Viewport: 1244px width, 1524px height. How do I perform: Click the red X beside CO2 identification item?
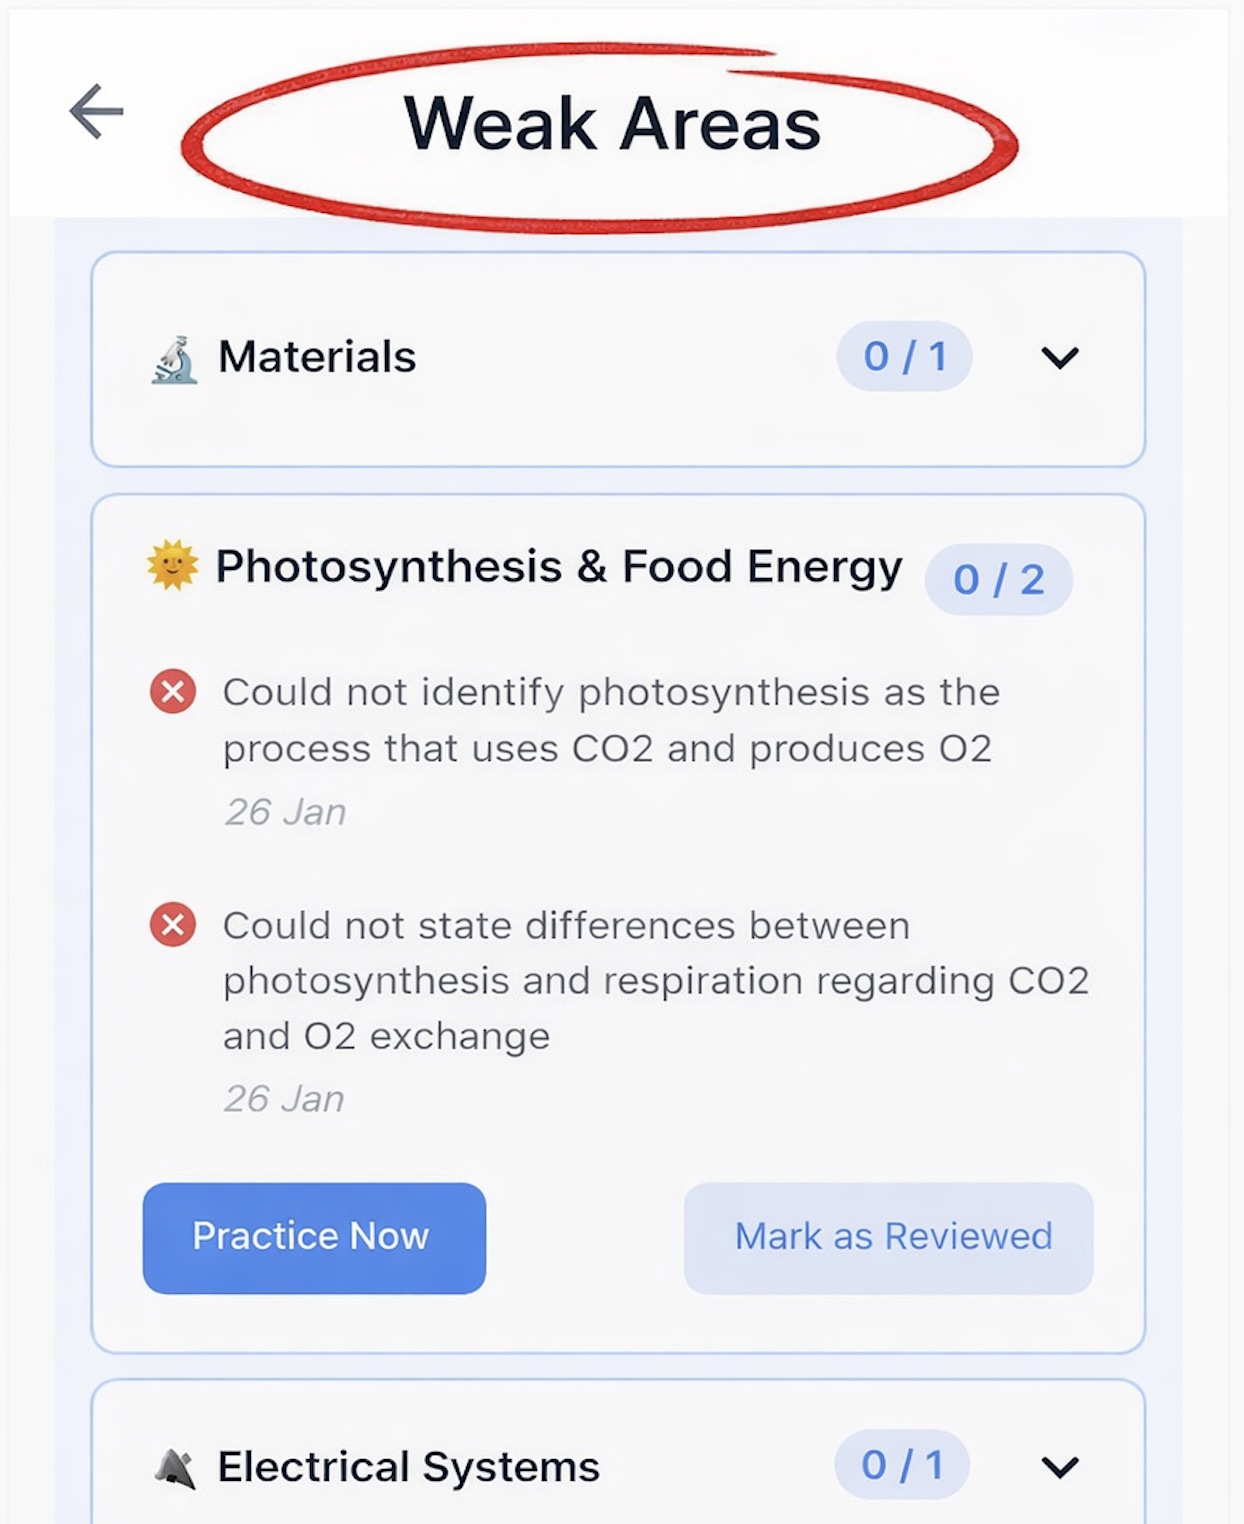[x=173, y=691]
